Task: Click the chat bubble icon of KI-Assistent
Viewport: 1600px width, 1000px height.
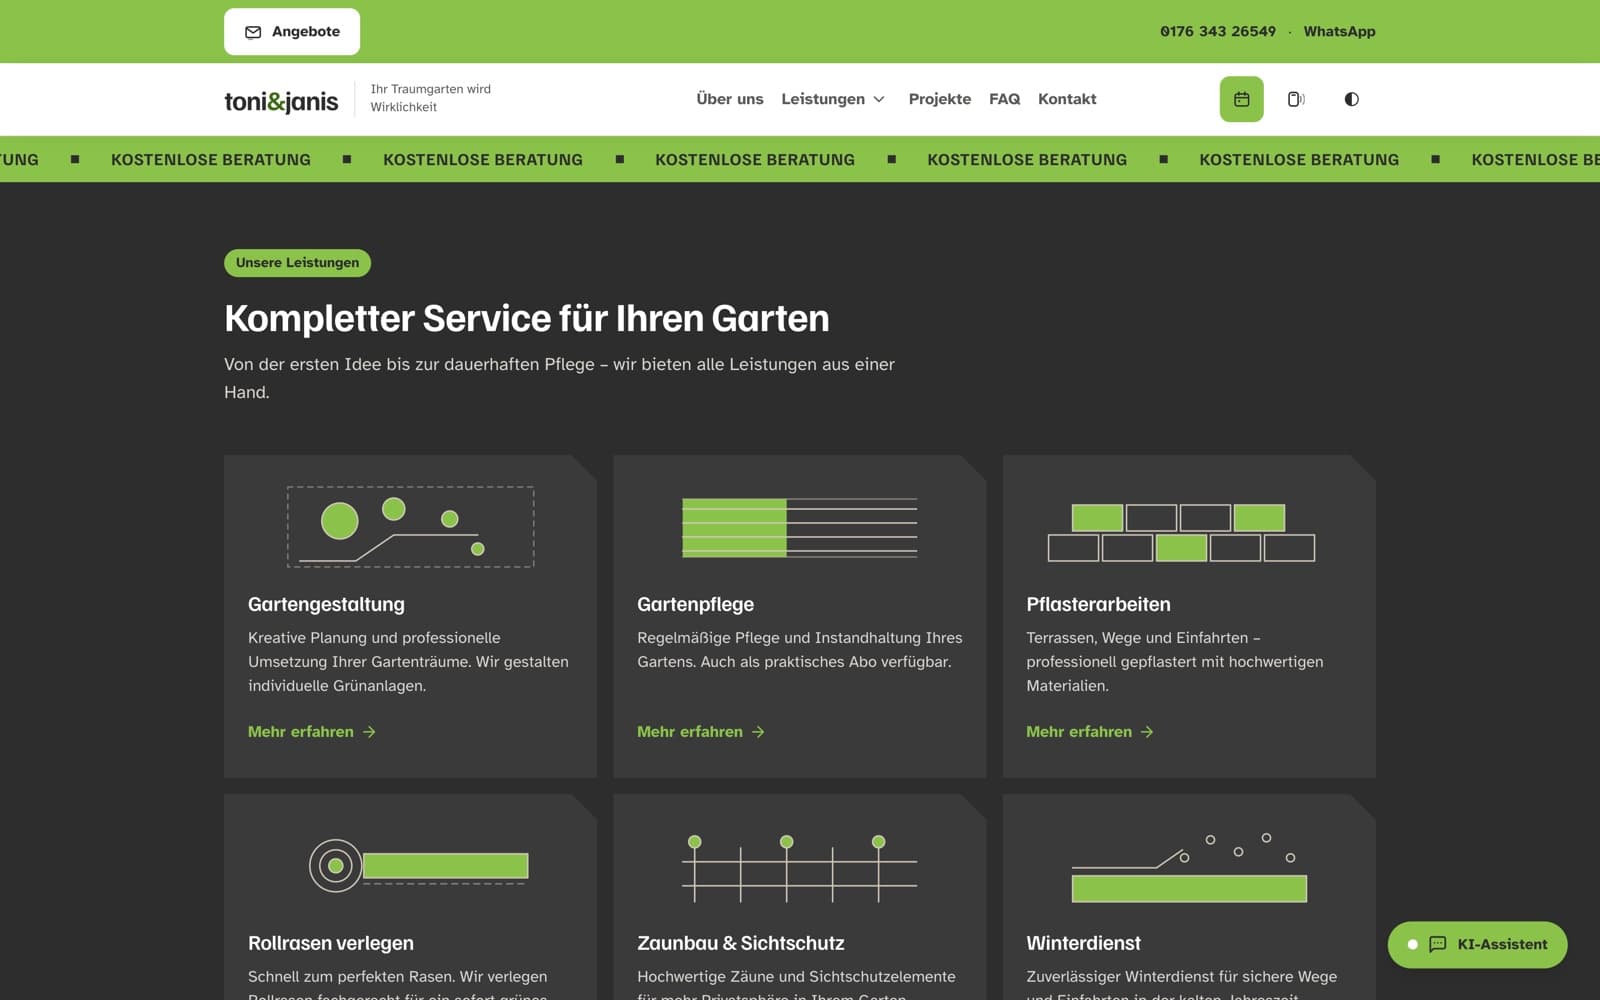Action: pos(1438,944)
